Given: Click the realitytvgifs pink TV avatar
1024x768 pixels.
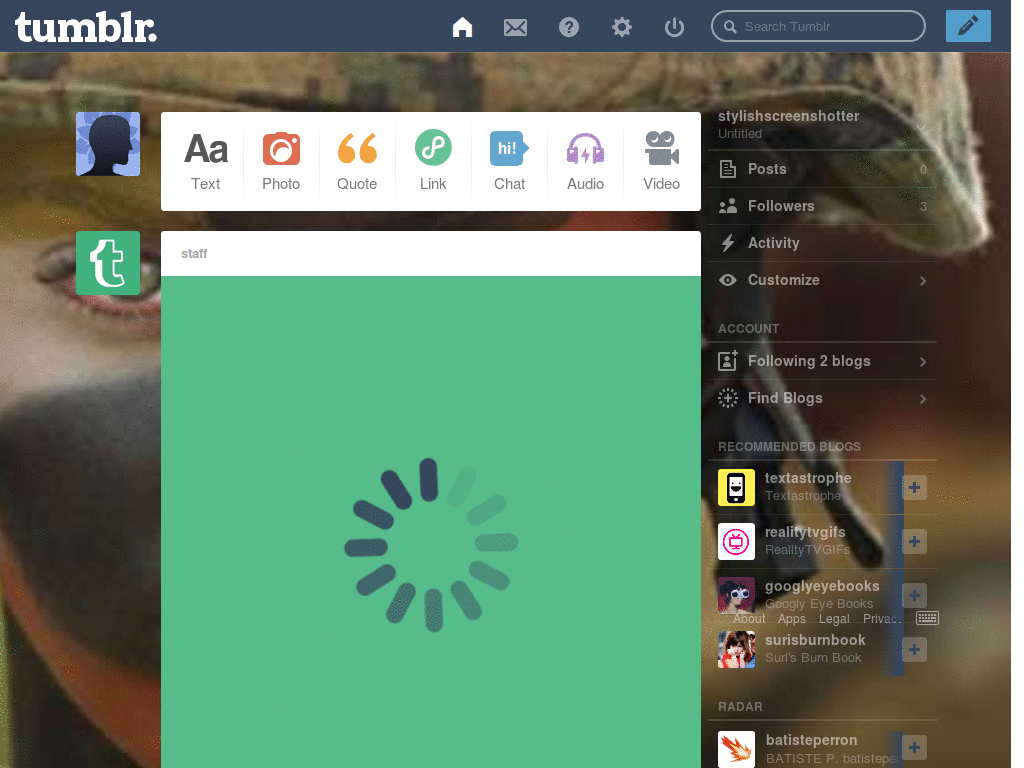Looking at the screenshot, I should click(736, 541).
